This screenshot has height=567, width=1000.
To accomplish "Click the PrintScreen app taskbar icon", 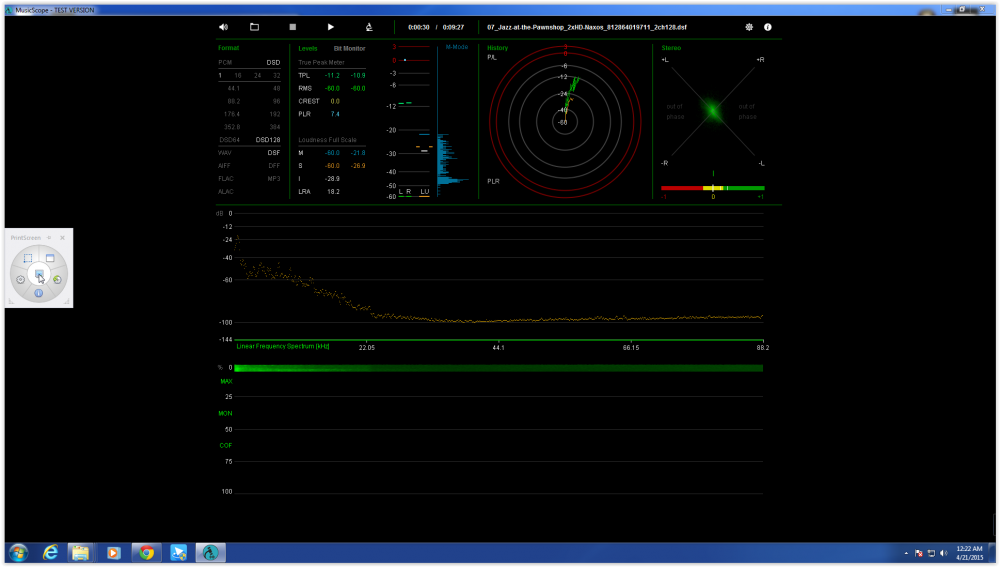I will point(179,552).
